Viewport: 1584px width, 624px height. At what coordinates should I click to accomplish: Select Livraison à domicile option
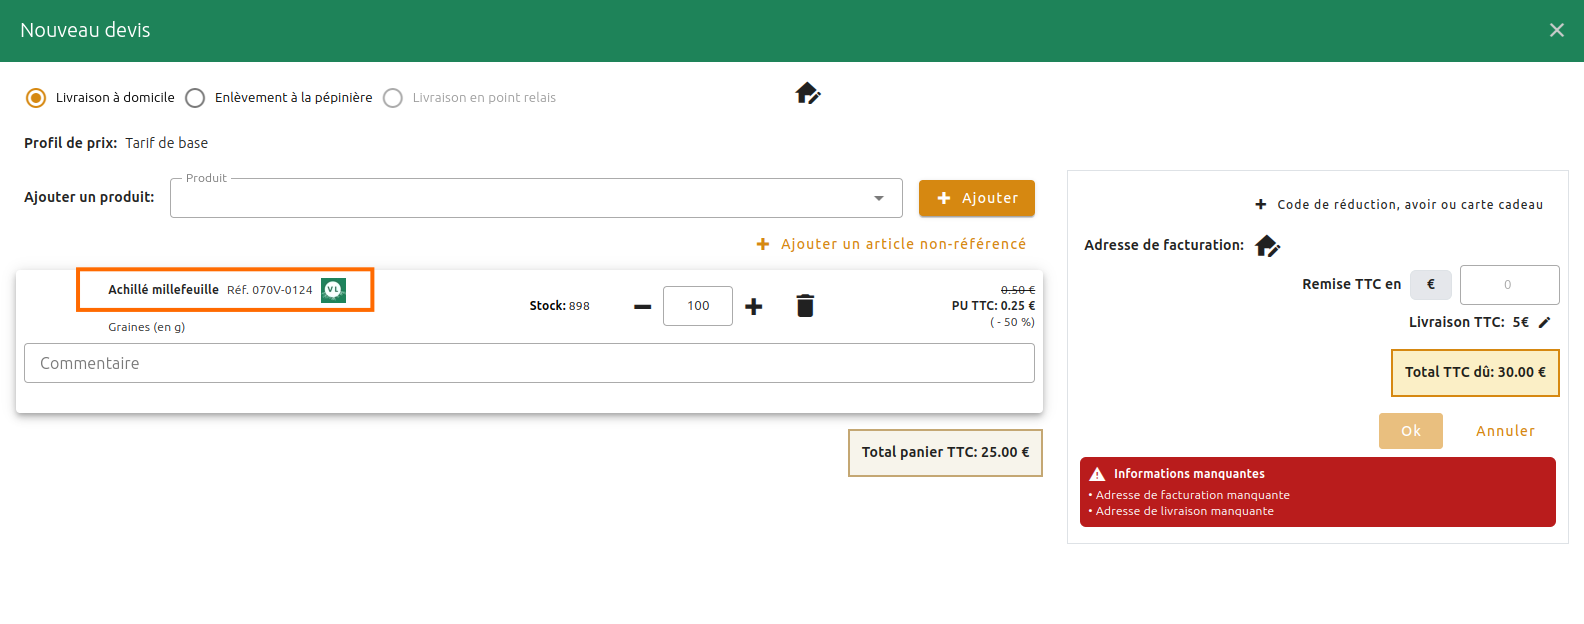click(36, 98)
